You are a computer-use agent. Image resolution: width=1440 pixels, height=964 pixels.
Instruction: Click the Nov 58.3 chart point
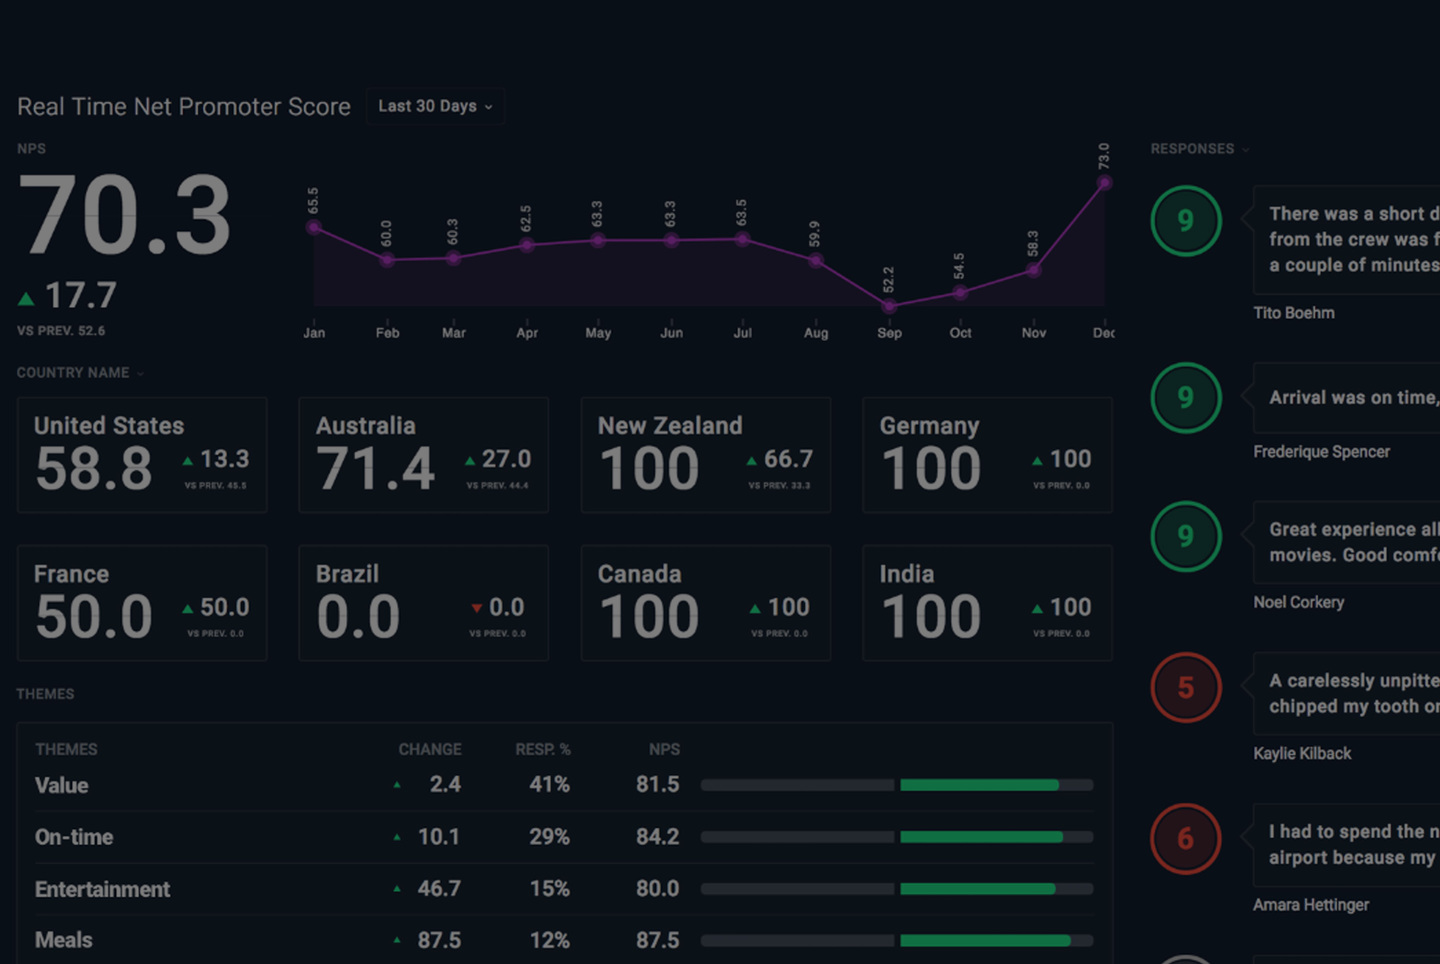coord(1034,270)
